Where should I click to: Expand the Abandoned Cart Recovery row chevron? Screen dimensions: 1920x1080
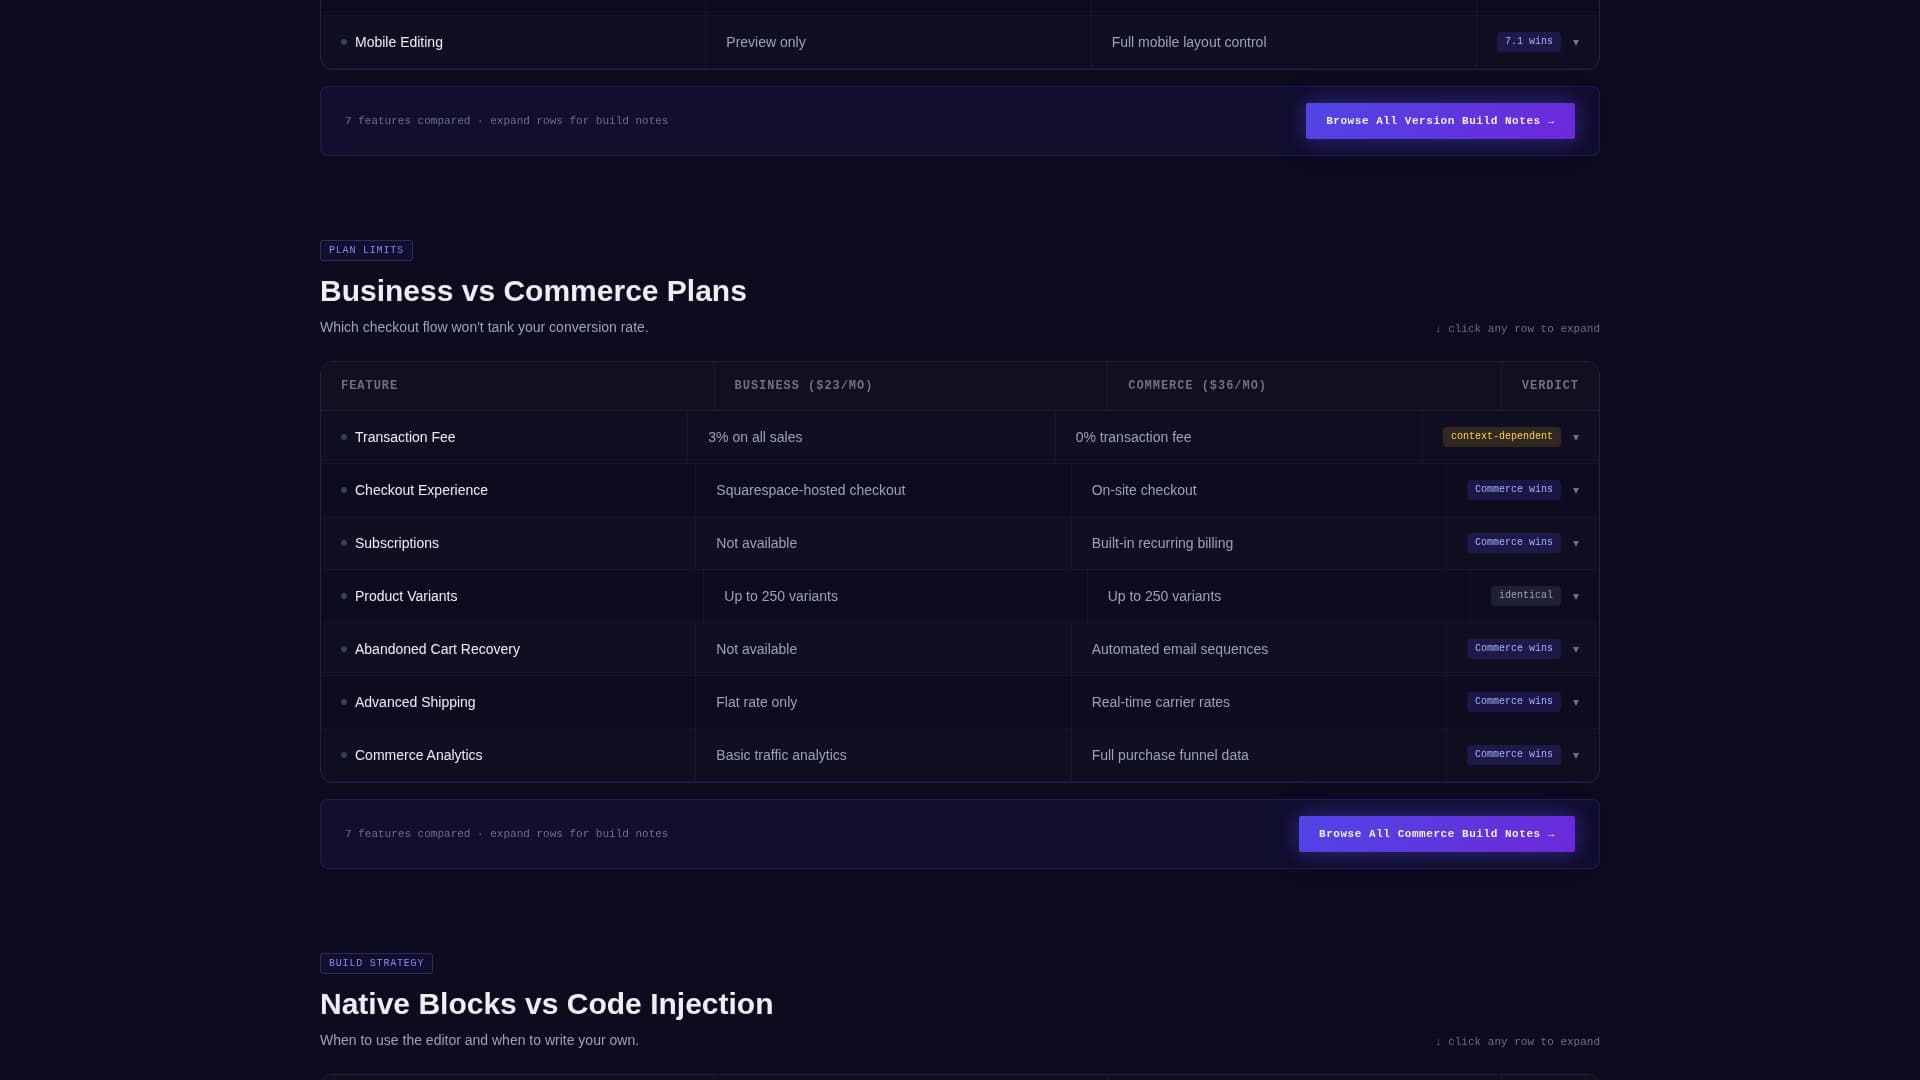[x=1576, y=649]
